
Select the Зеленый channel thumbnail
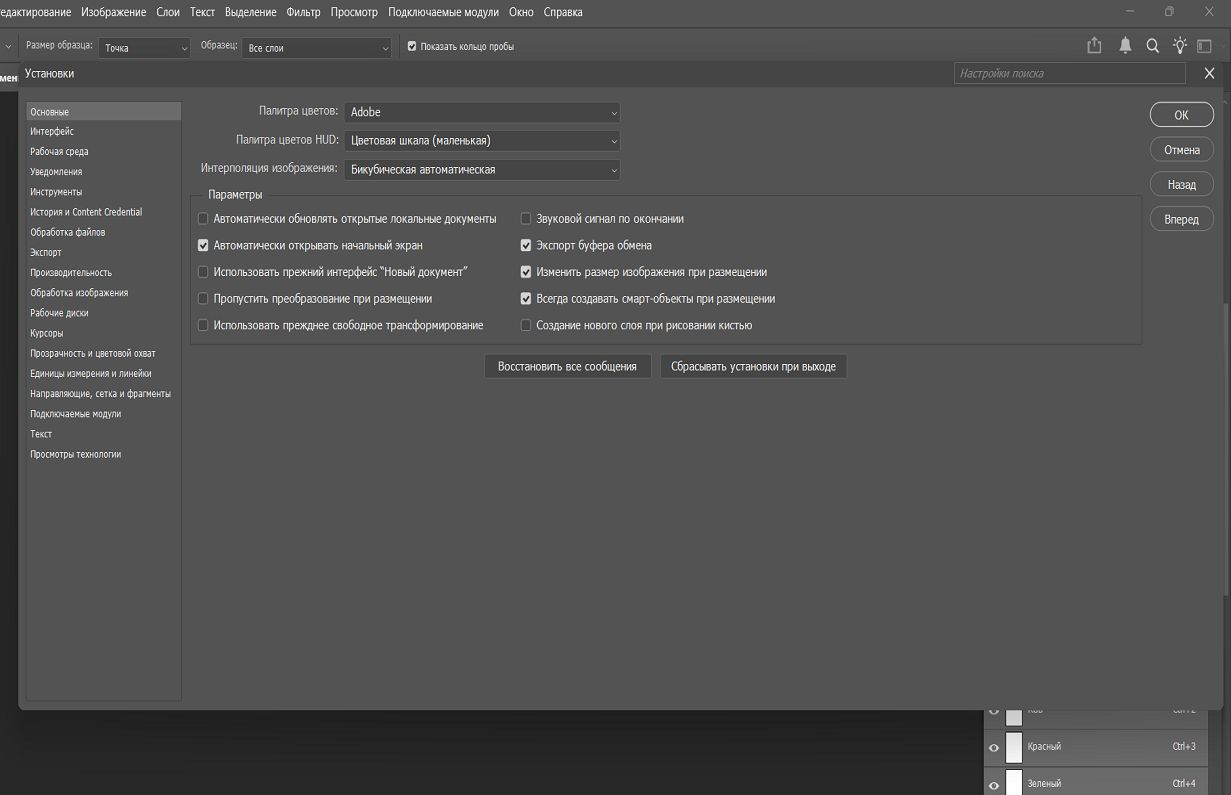(1014, 782)
